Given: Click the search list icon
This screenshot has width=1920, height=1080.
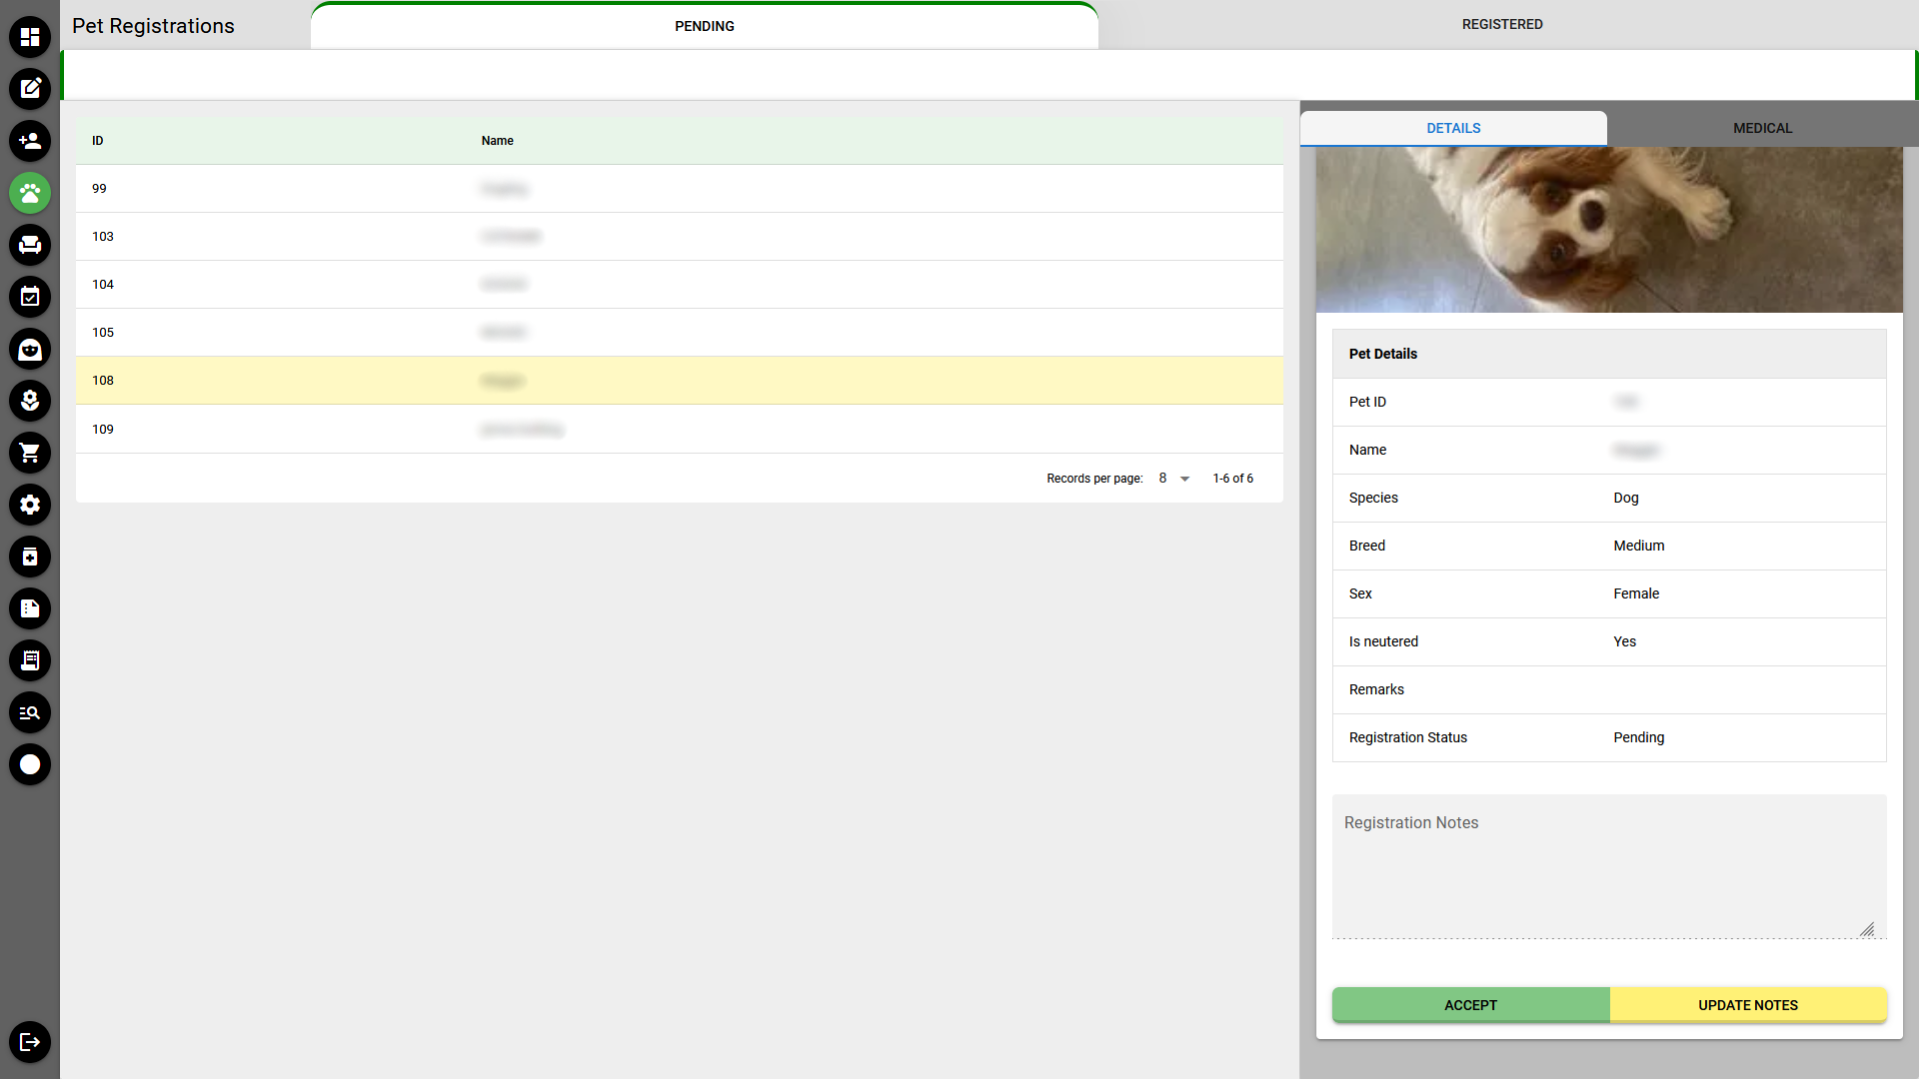Looking at the screenshot, I should (x=30, y=713).
